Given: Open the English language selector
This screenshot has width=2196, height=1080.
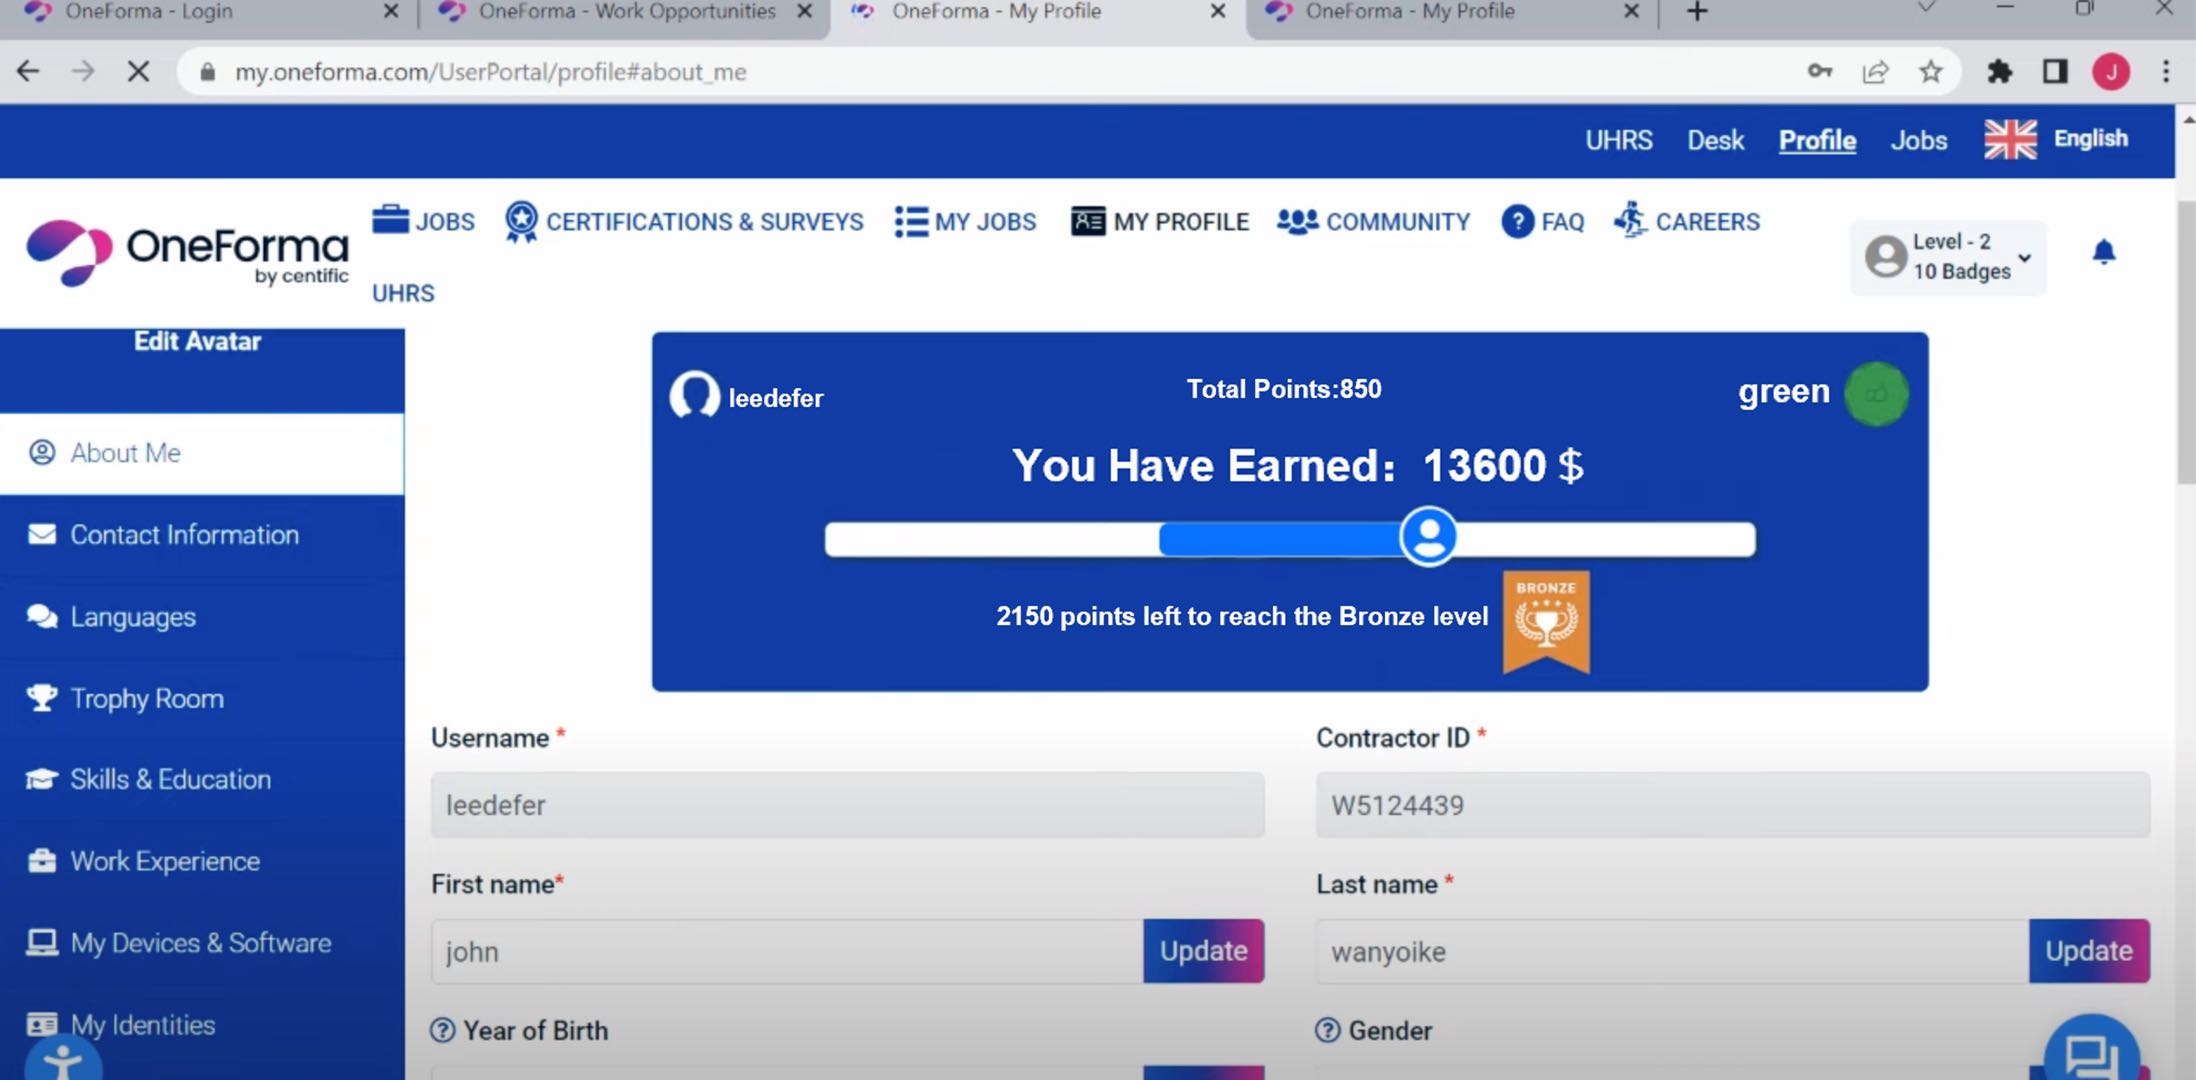Looking at the screenshot, I should tap(2056, 139).
